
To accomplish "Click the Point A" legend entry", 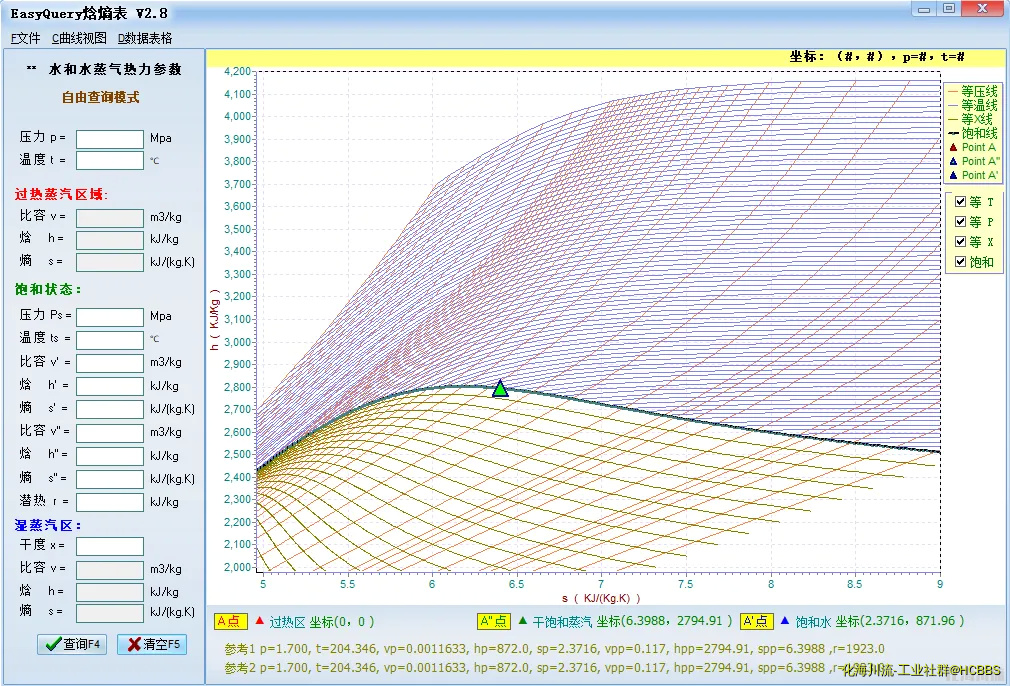I will (x=975, y=161).
